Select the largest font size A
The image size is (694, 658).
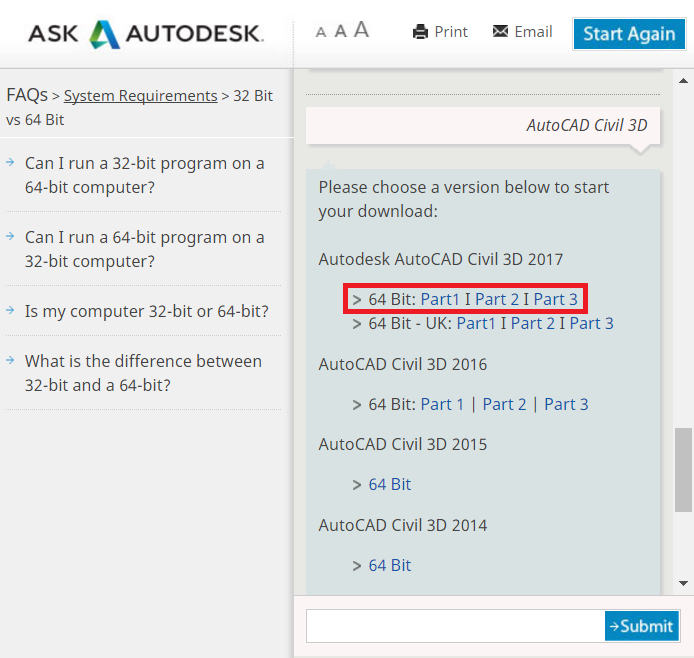tap(361, 30)
